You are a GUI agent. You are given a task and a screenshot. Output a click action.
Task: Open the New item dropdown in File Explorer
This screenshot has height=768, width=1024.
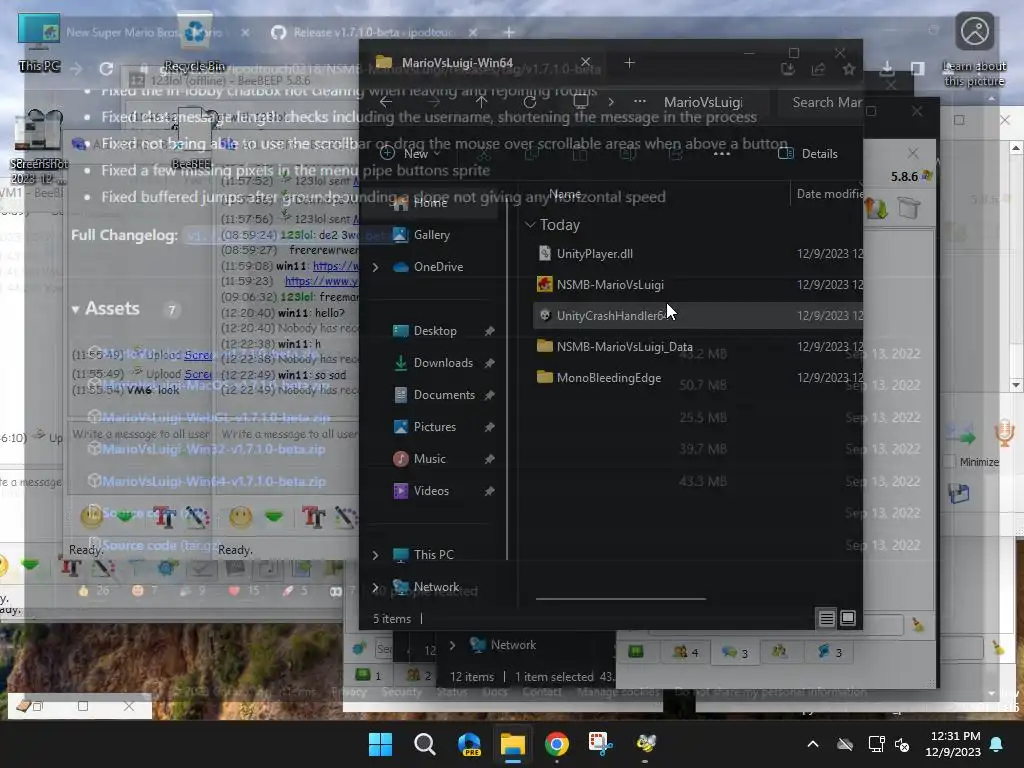[x=409, y=153]
